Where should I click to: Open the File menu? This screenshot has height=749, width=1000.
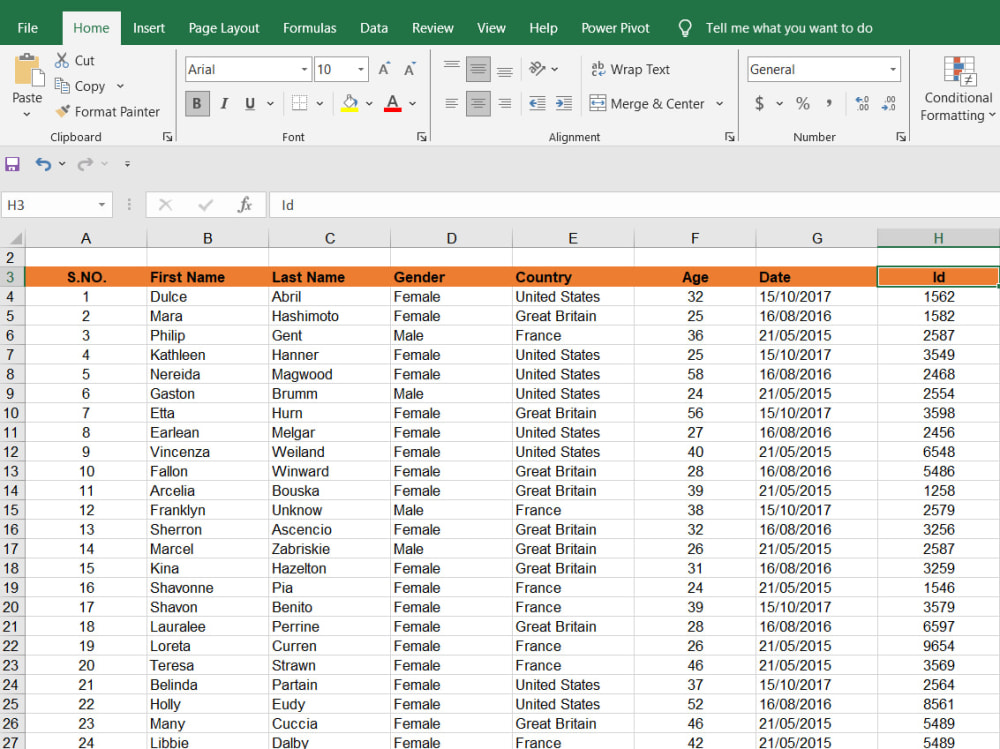point(27,28)
